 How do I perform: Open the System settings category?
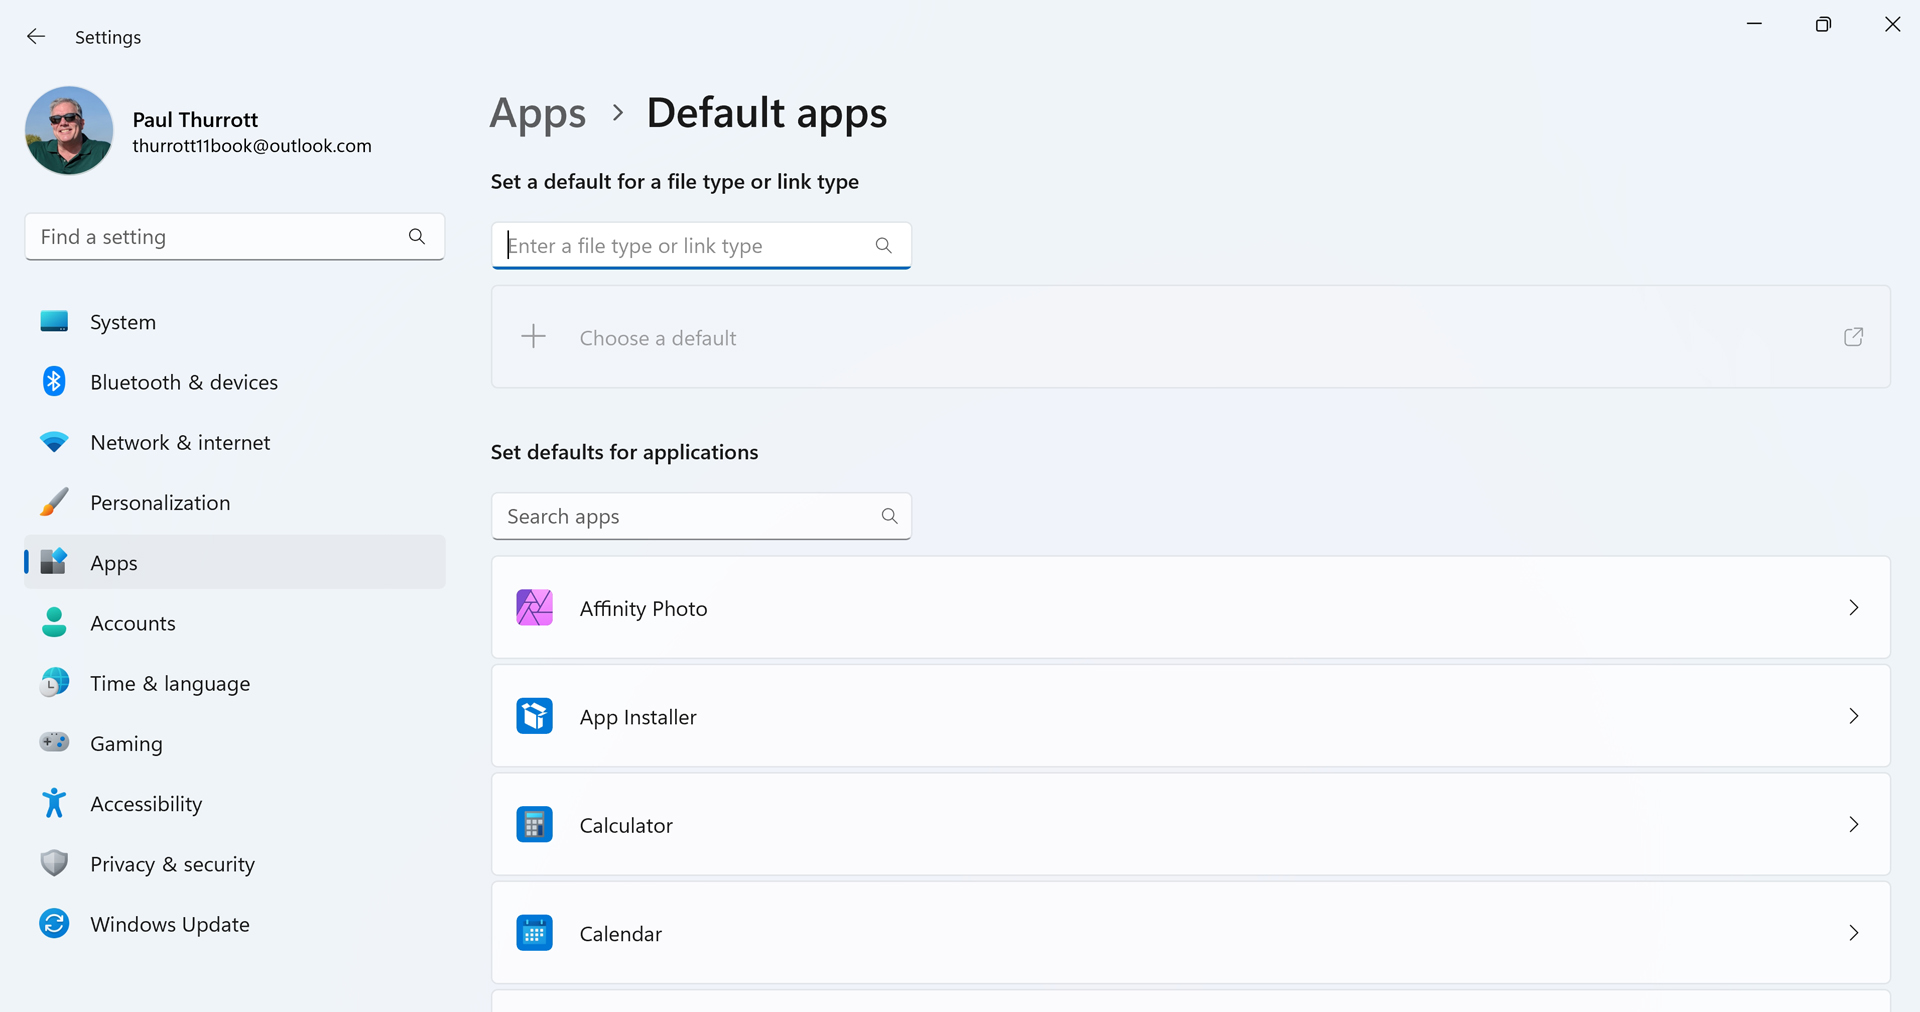(x=123, y=322)
